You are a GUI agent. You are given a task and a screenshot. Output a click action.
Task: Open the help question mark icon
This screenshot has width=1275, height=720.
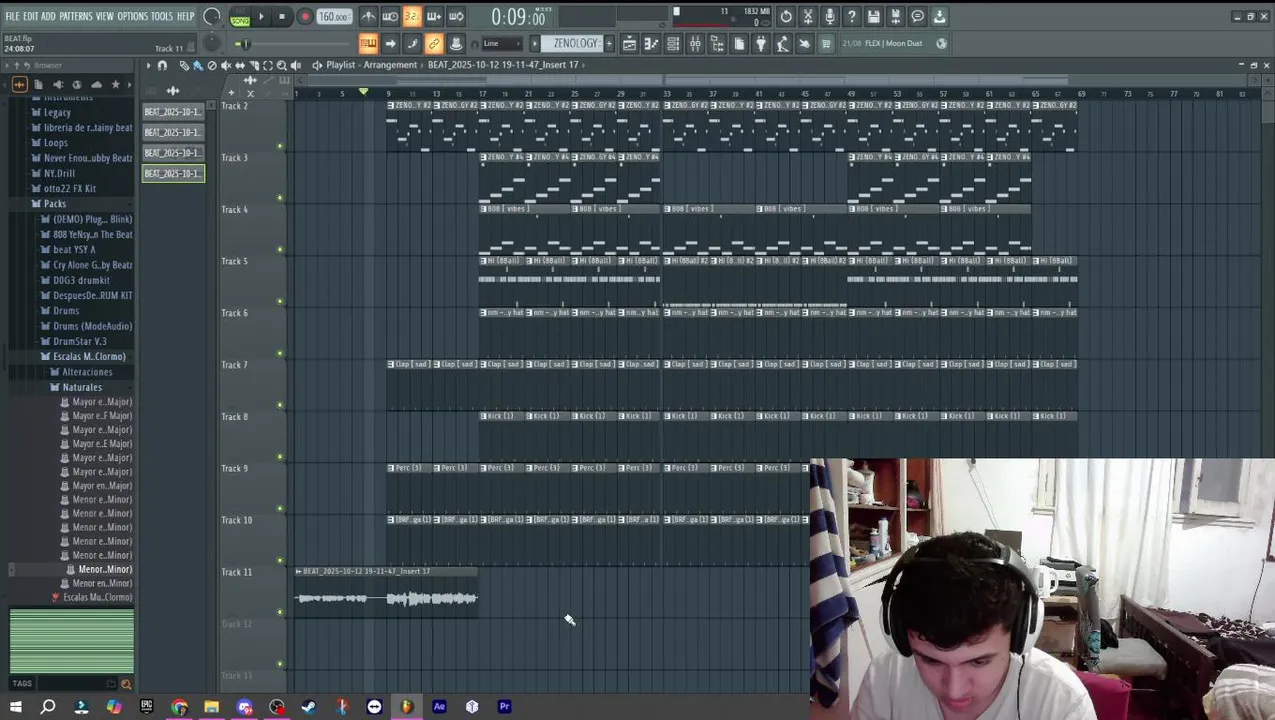(x=851, y=17)
